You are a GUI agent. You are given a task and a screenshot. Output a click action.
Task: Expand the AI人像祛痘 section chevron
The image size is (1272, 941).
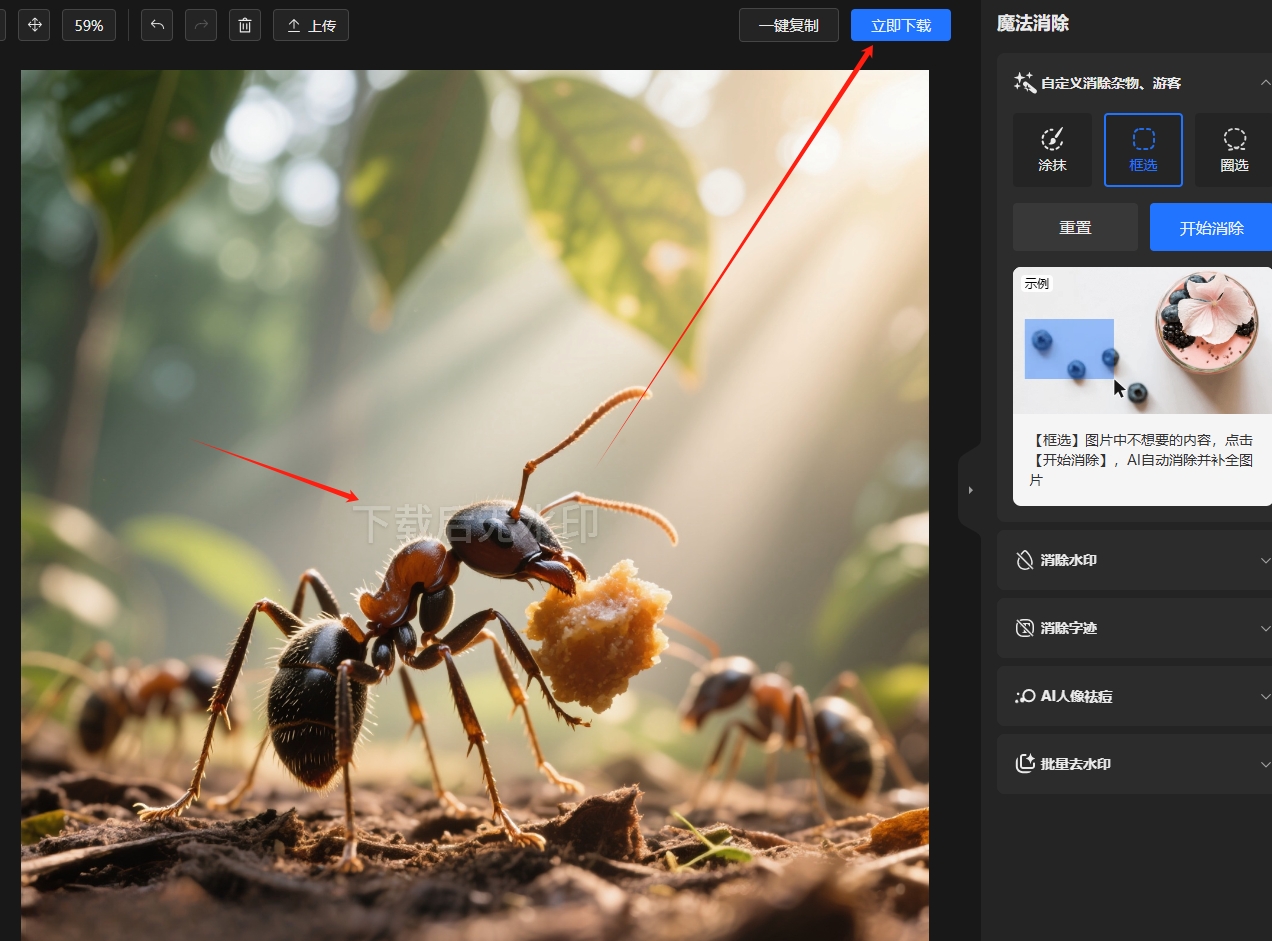(x=1265, y=696)
